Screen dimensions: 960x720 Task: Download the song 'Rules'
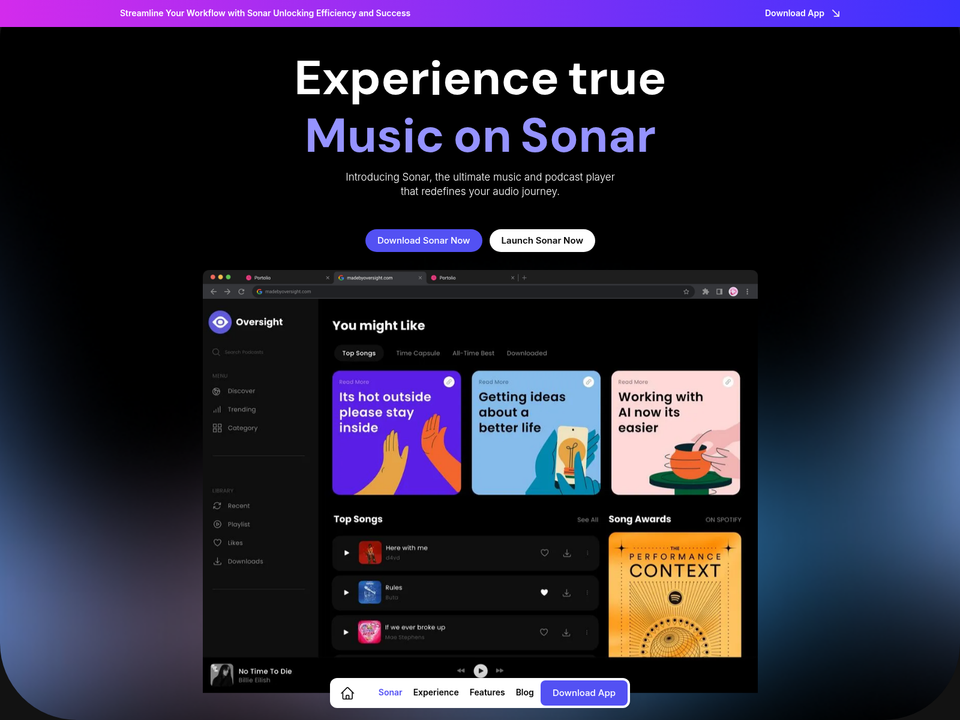567,593
